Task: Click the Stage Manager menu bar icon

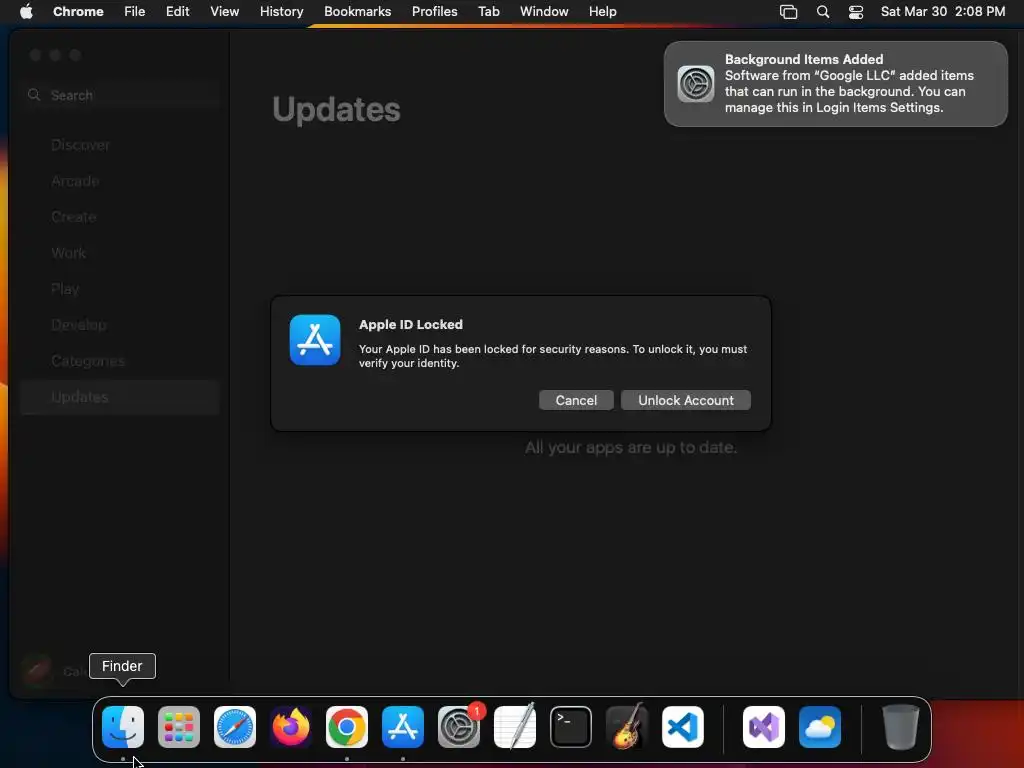Action: 789,11
